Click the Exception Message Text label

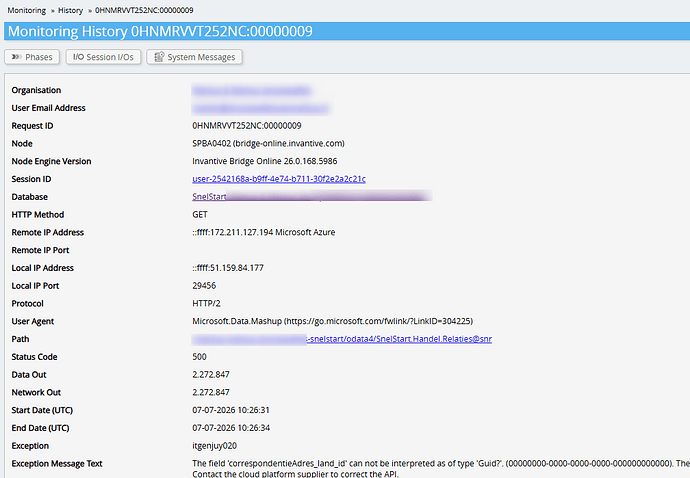[57, 463]
